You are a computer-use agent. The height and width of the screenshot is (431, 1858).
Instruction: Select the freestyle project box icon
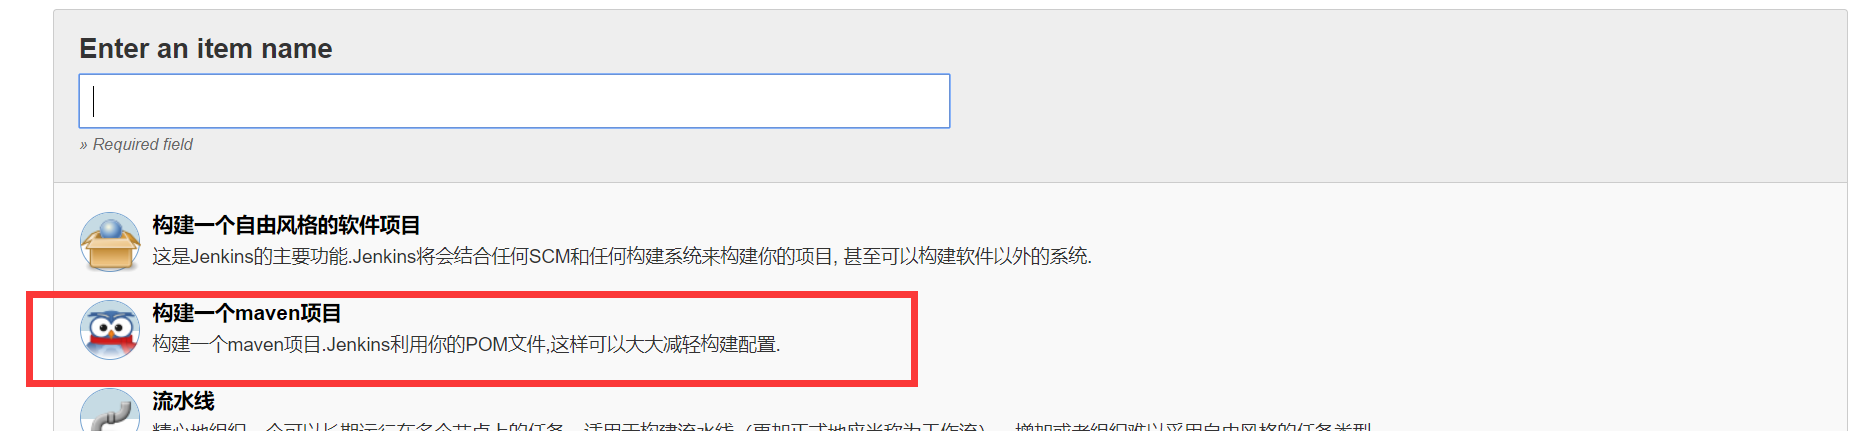(x=110, y=242)
